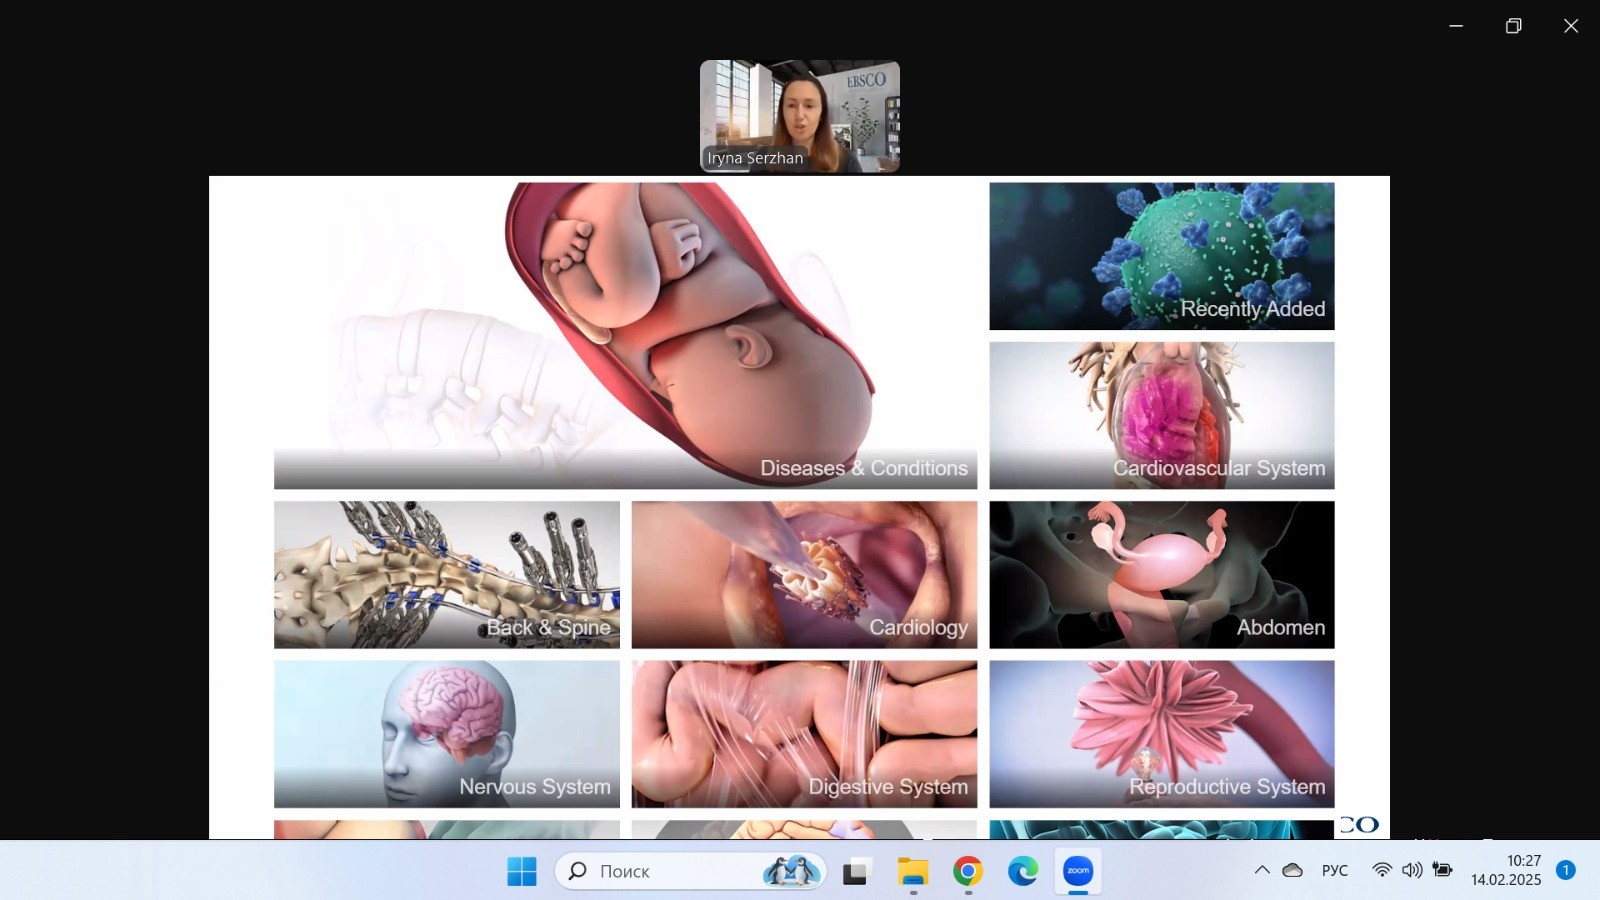
Task: Select the Reproductive System tile
Action: point(1161,734)
